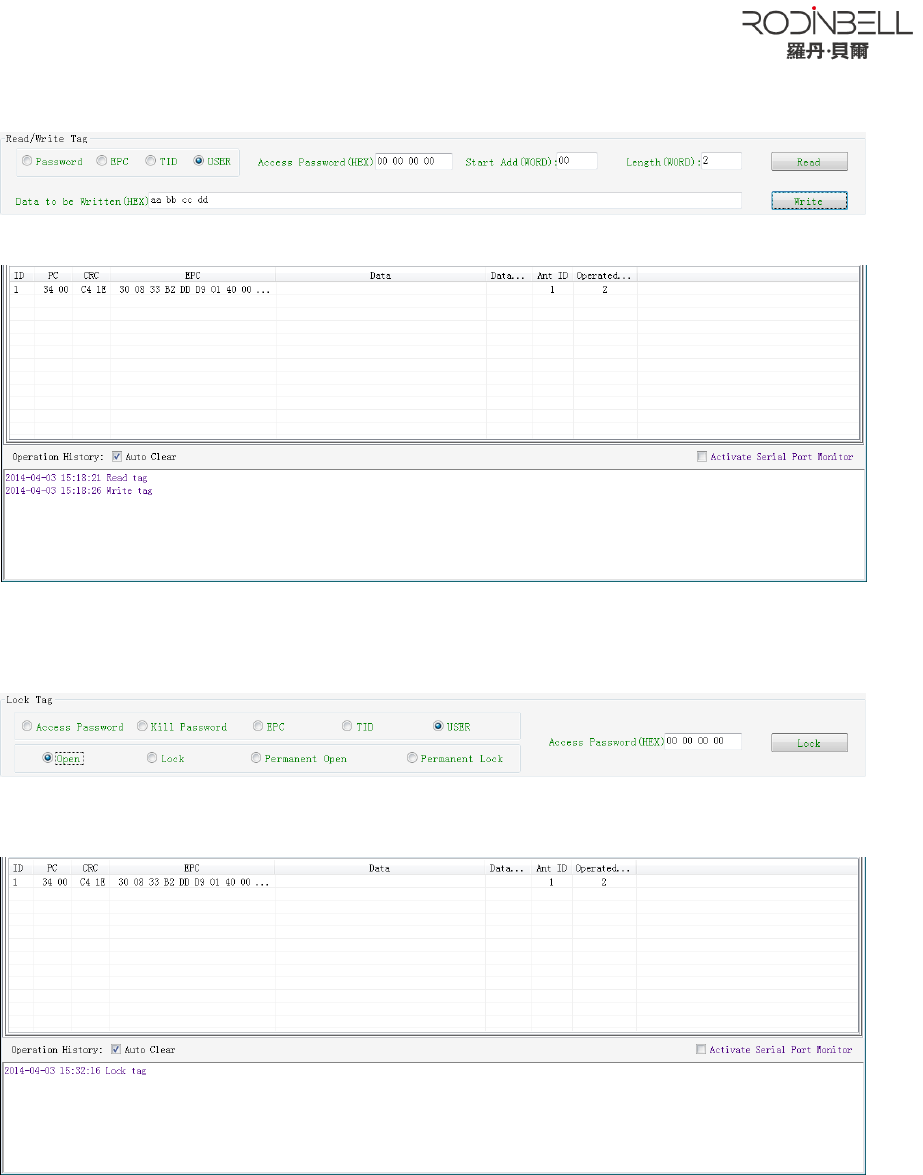This screenshot has height=1175, width=923.
Task: Click CRC column header in upper table
Action: (x=91, y=276)
